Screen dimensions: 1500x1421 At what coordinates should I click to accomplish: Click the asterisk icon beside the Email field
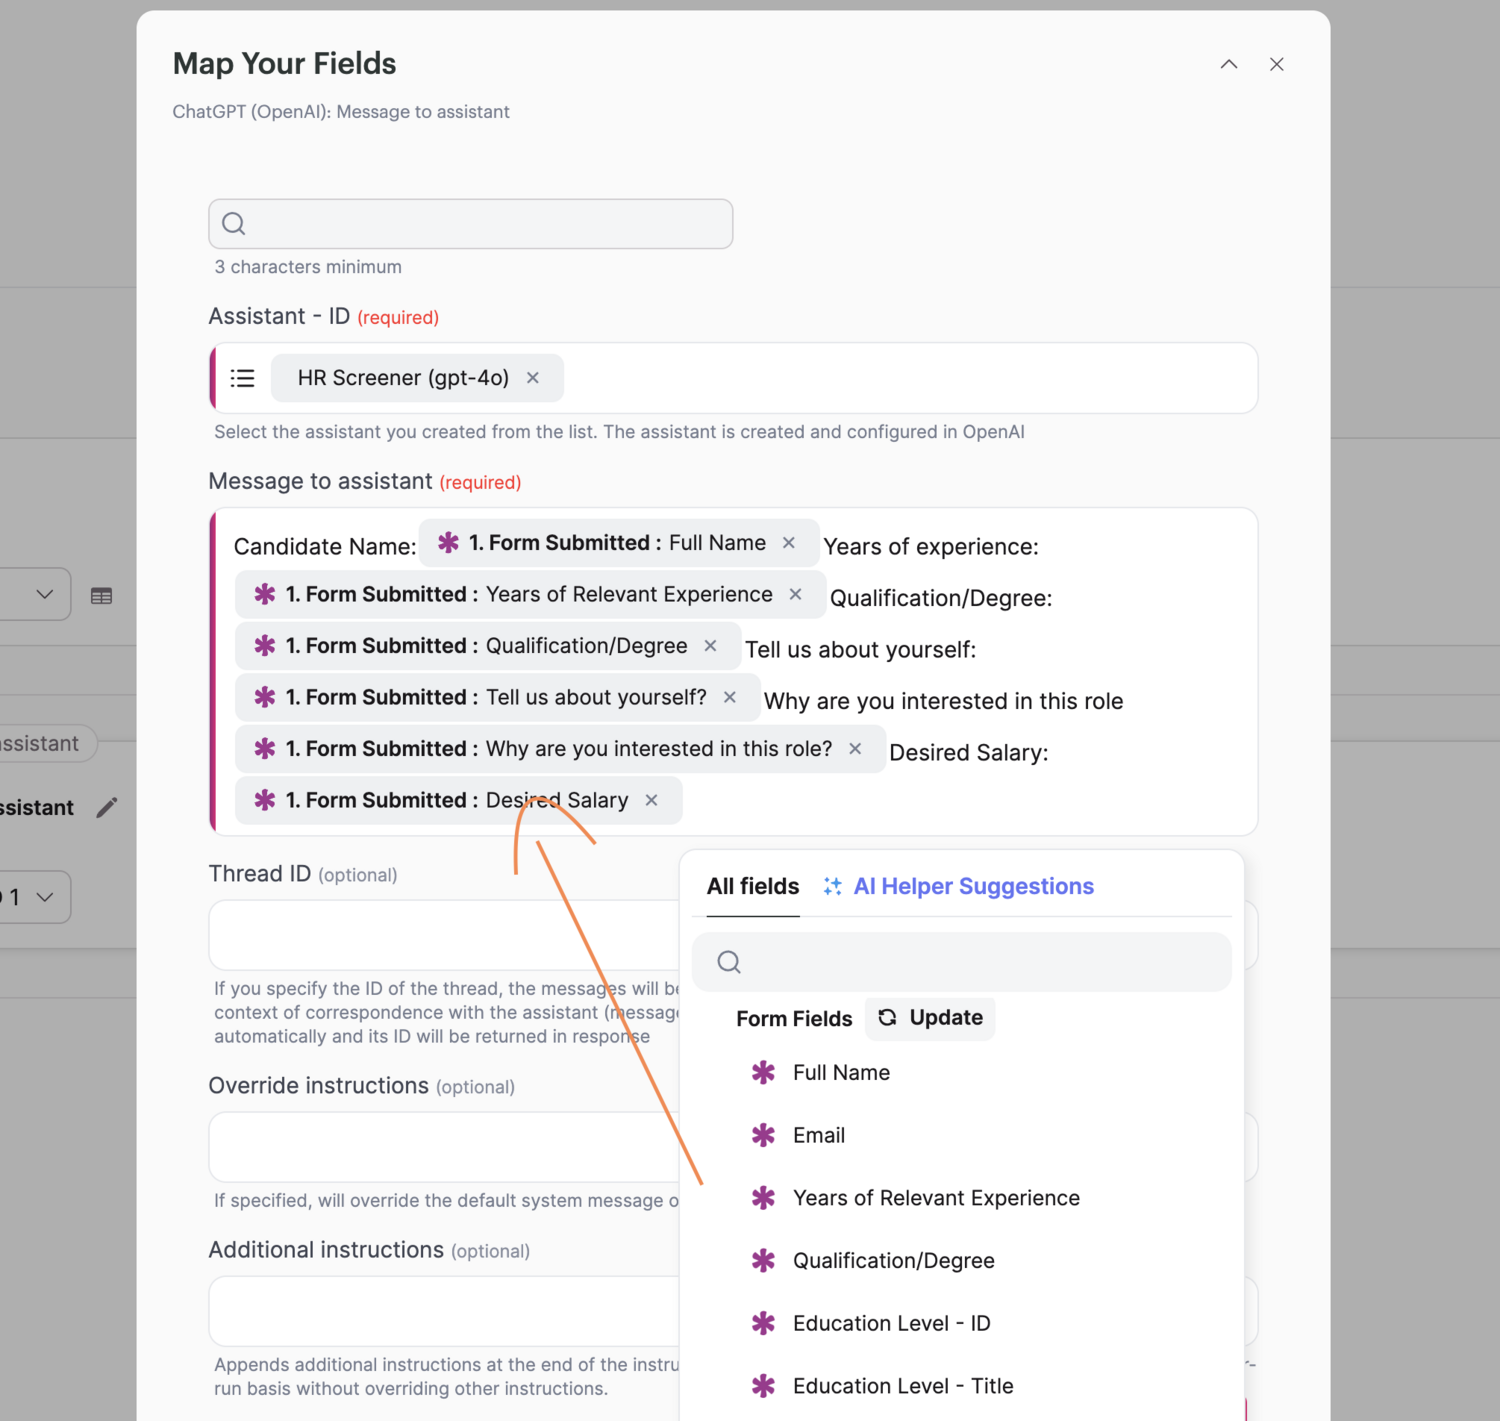(x=763, y=1135)
